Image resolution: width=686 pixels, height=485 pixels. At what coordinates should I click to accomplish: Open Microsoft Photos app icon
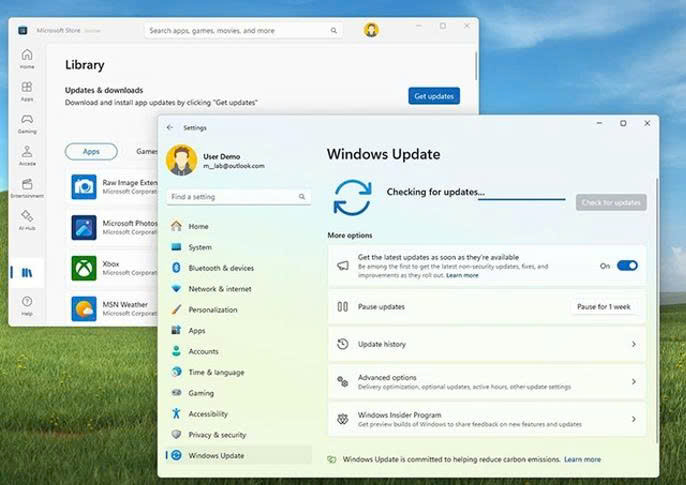click(x=84, y=227)
